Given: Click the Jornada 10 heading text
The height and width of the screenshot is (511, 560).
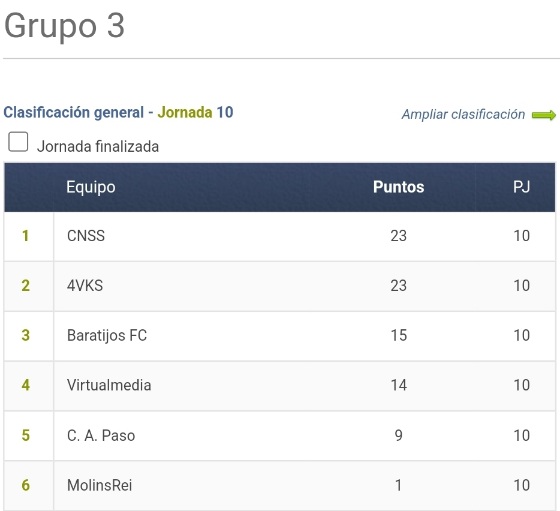Looking at the screenshot, I should (195, 112).
